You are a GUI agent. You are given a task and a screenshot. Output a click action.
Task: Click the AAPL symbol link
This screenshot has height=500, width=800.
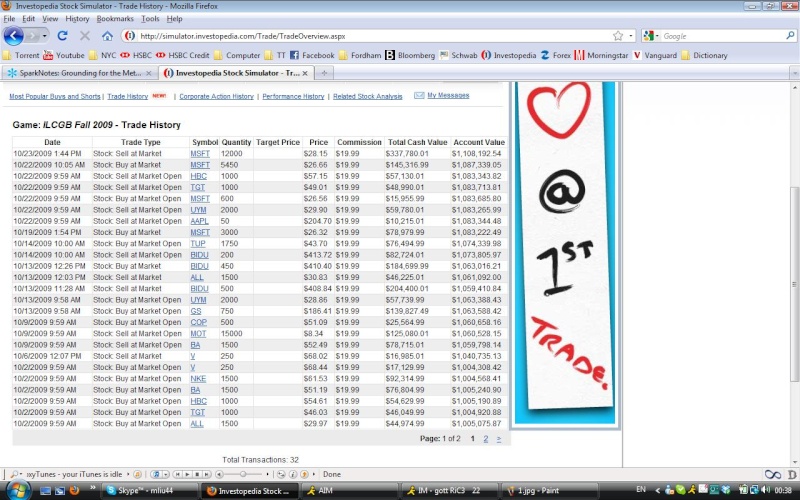point(199,221)
